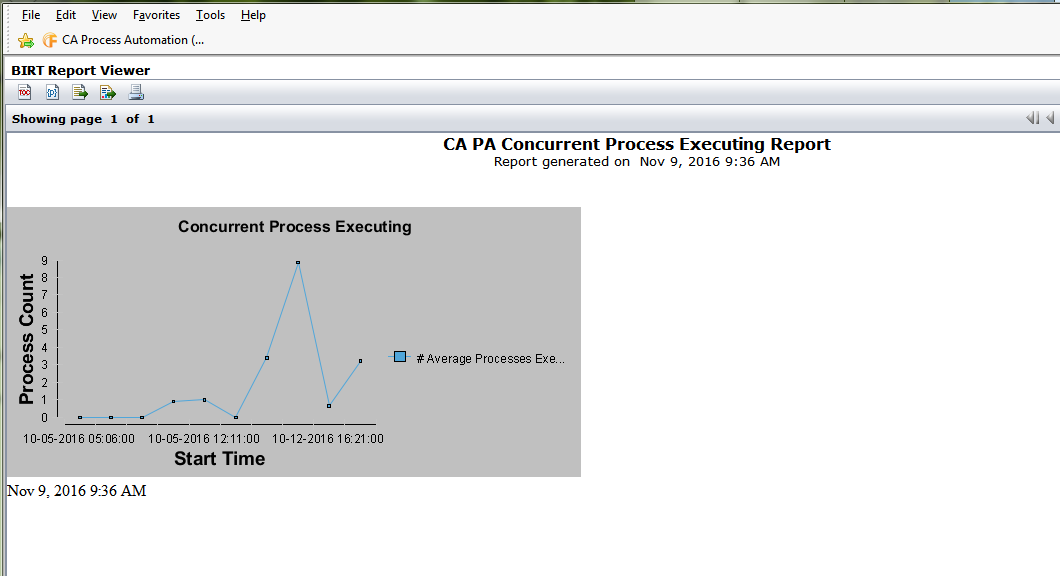Print the BIRT report

135,92
